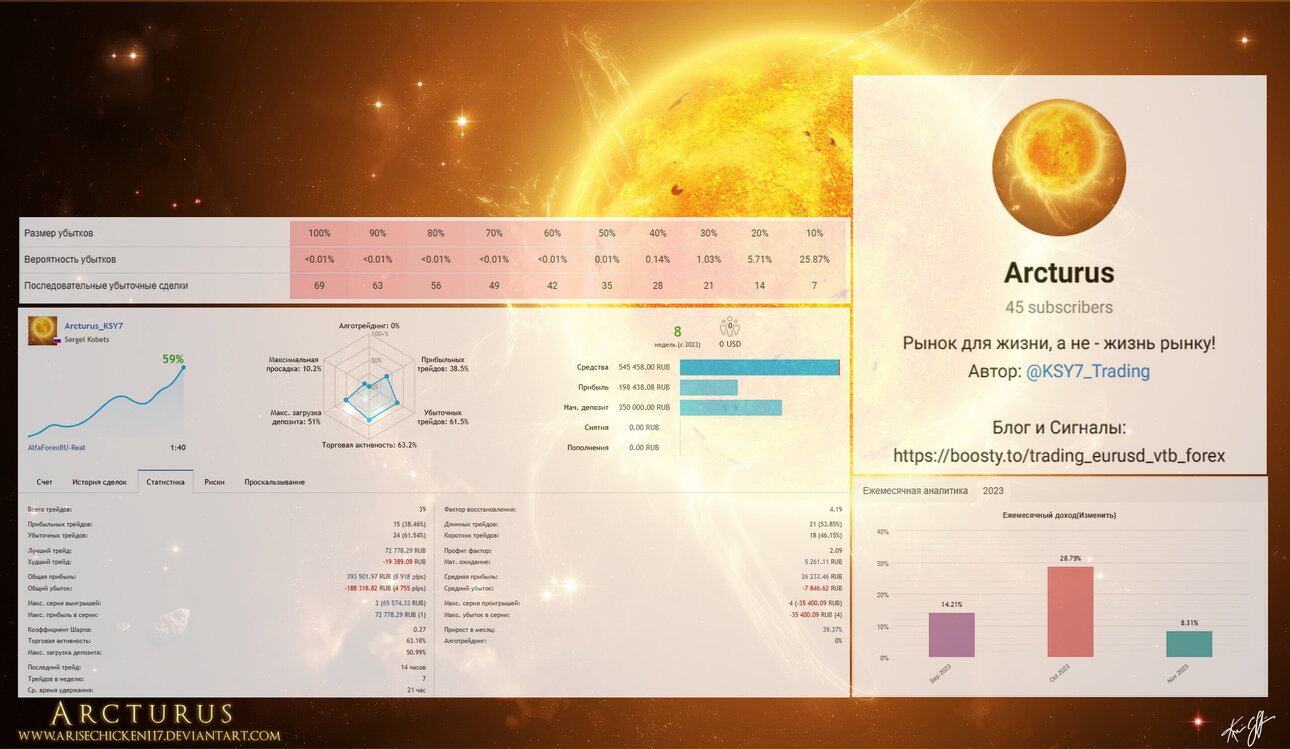Click the 'Алготрейдинг: 0%' radar label
The width and height of the screenshot is (1290, 749).
[x=369, y=326]
